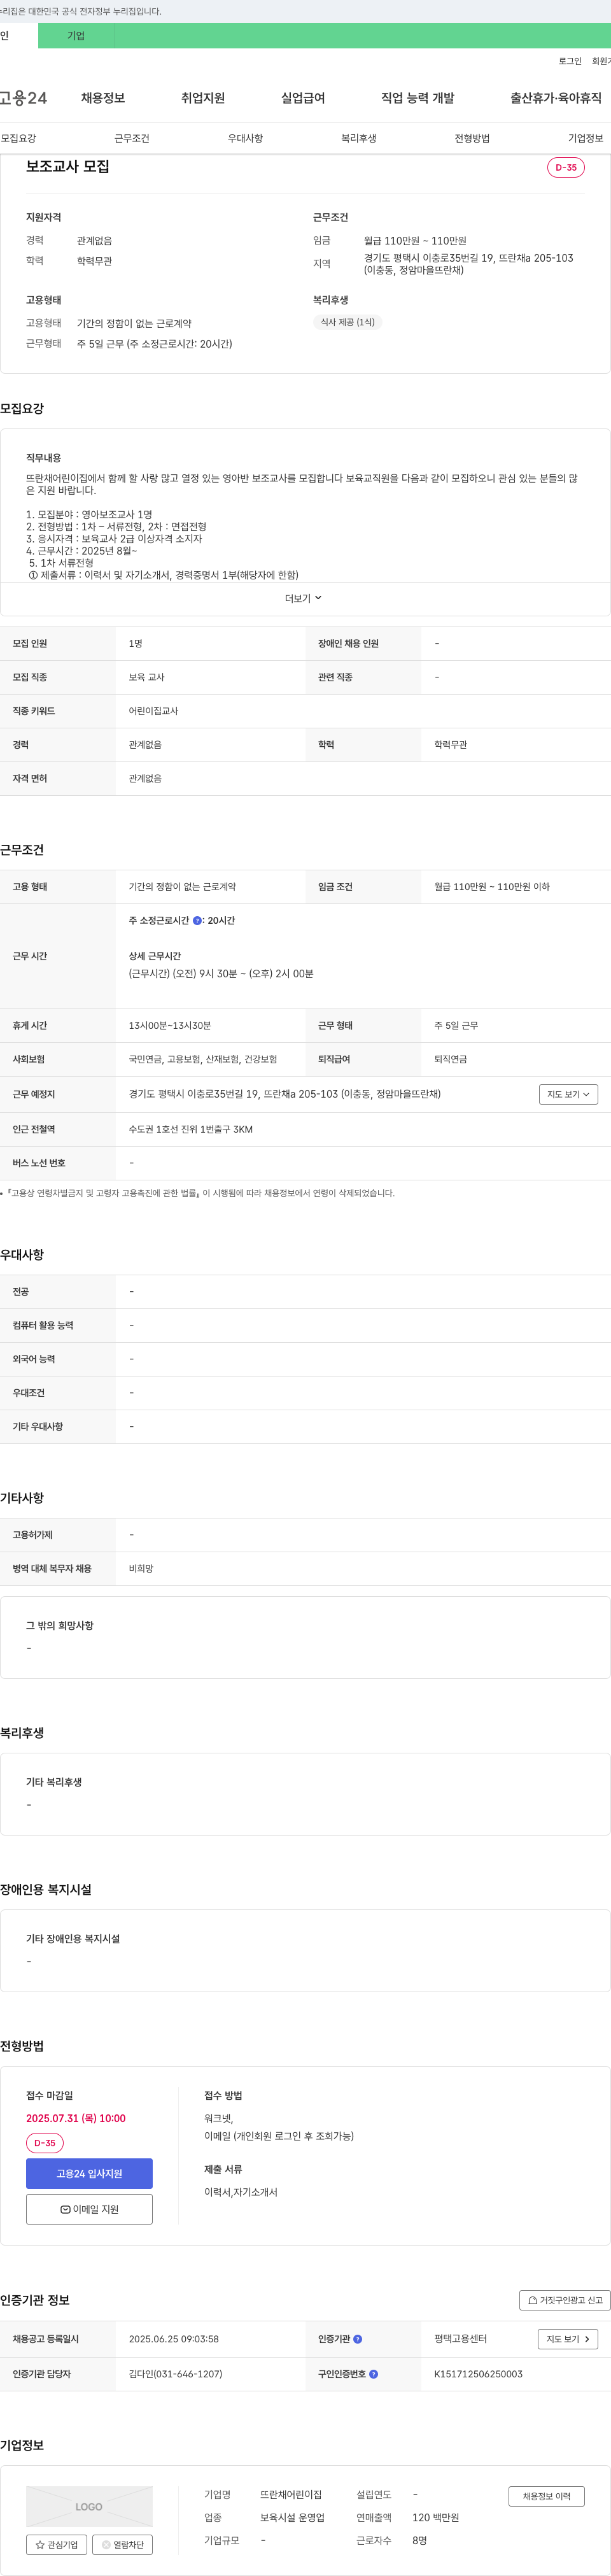Expand 지도 보기 dropdown for 근무 예정지
The image size is (611, 2576).
coord(568,1094)
